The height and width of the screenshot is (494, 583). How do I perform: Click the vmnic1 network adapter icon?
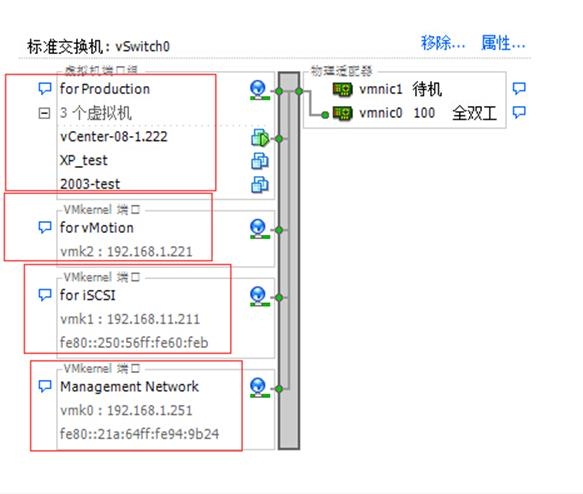tap(342, 90)
